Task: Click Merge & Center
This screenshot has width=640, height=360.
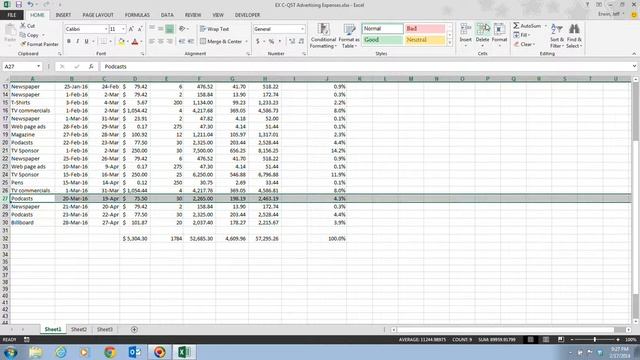Action: (221, 41)
